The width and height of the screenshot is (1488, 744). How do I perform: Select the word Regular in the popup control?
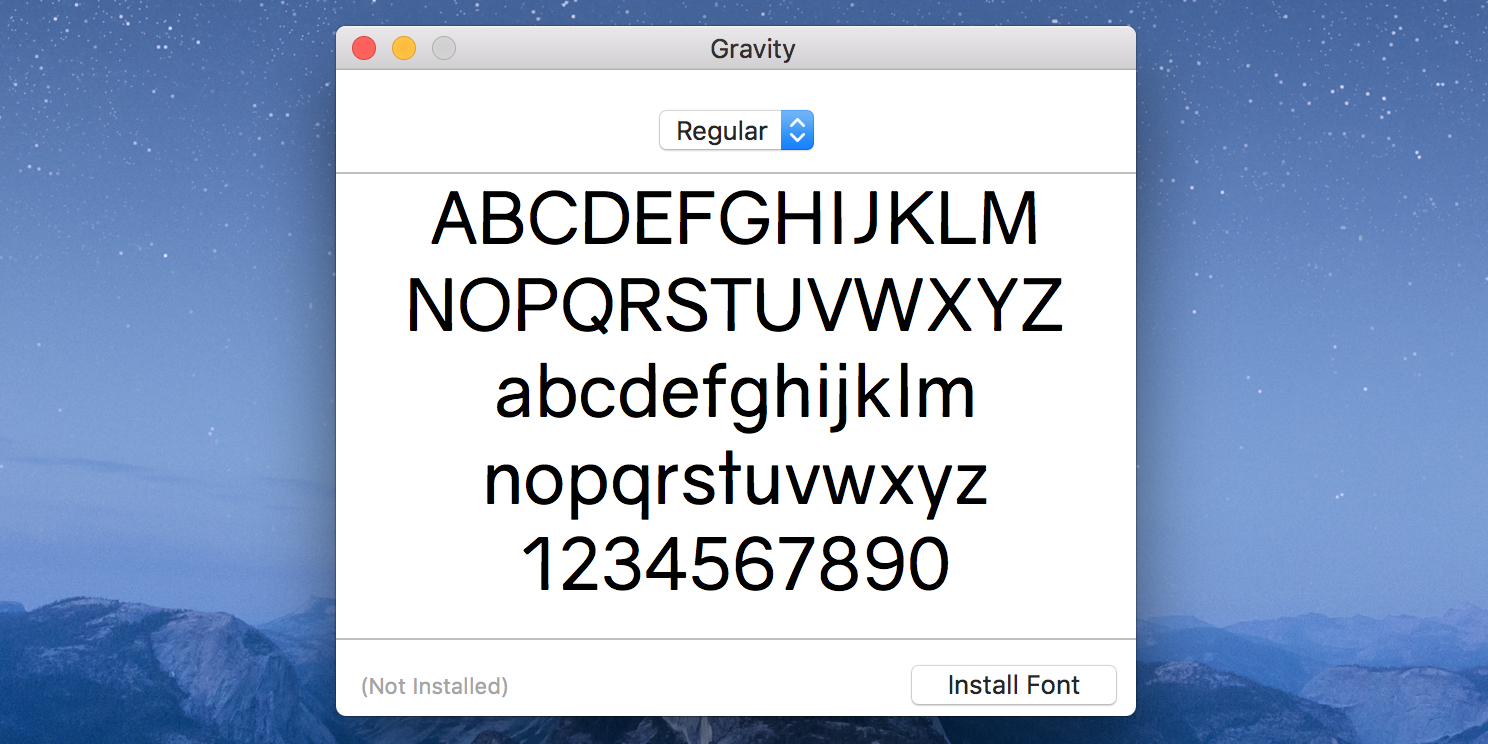point(722,130)
